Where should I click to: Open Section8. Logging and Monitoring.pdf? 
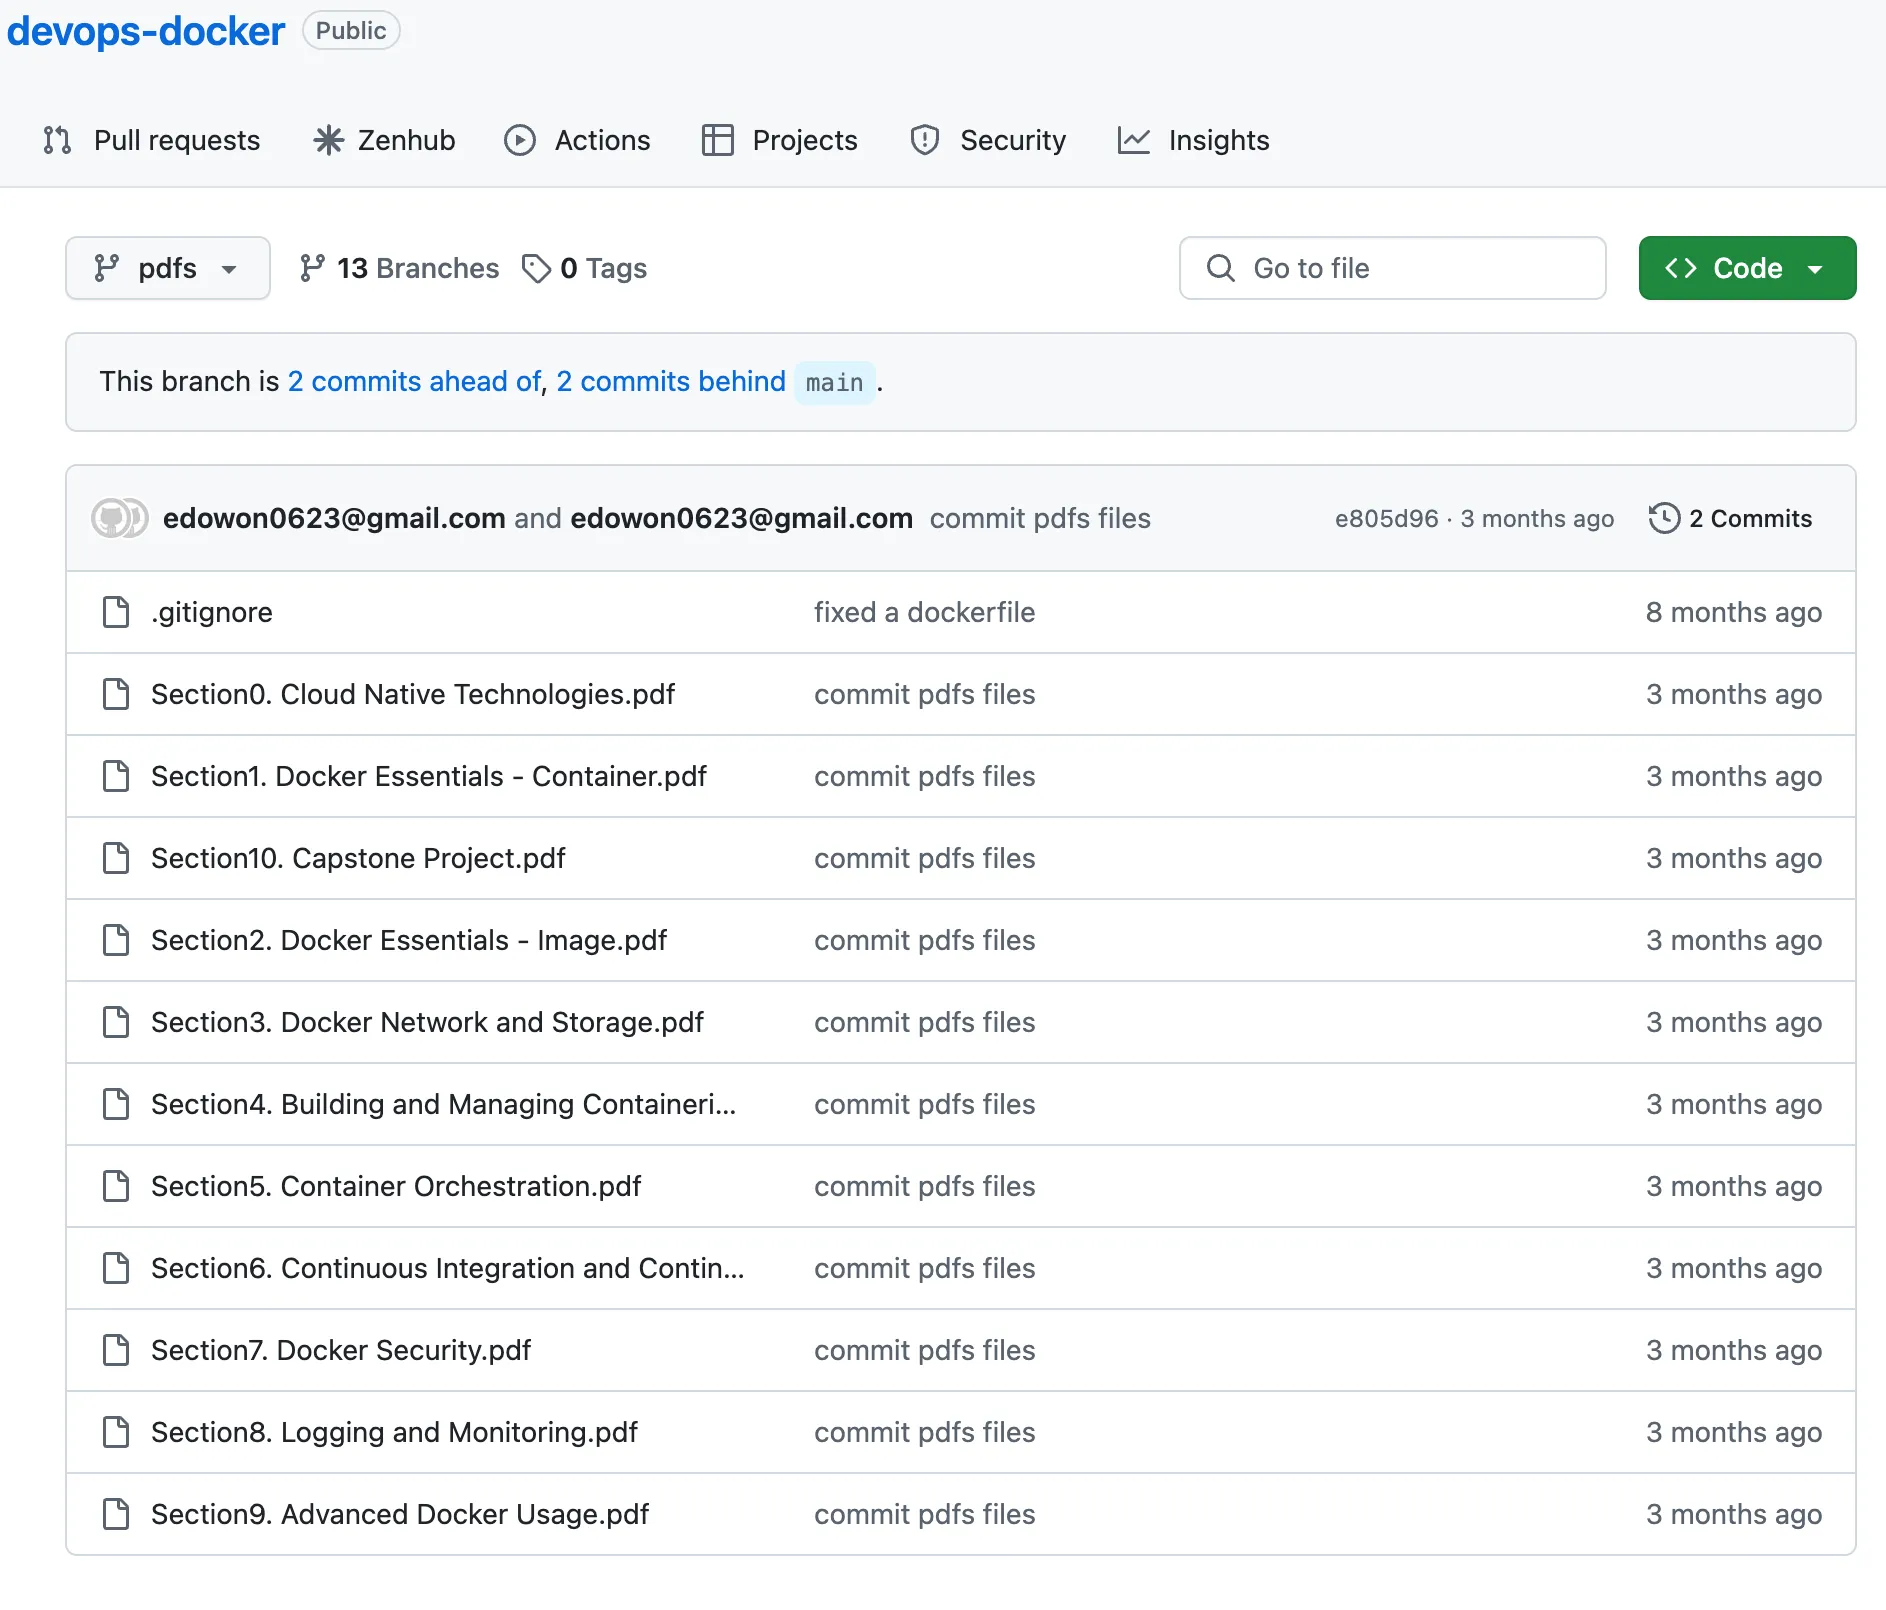pos(394,1432)
